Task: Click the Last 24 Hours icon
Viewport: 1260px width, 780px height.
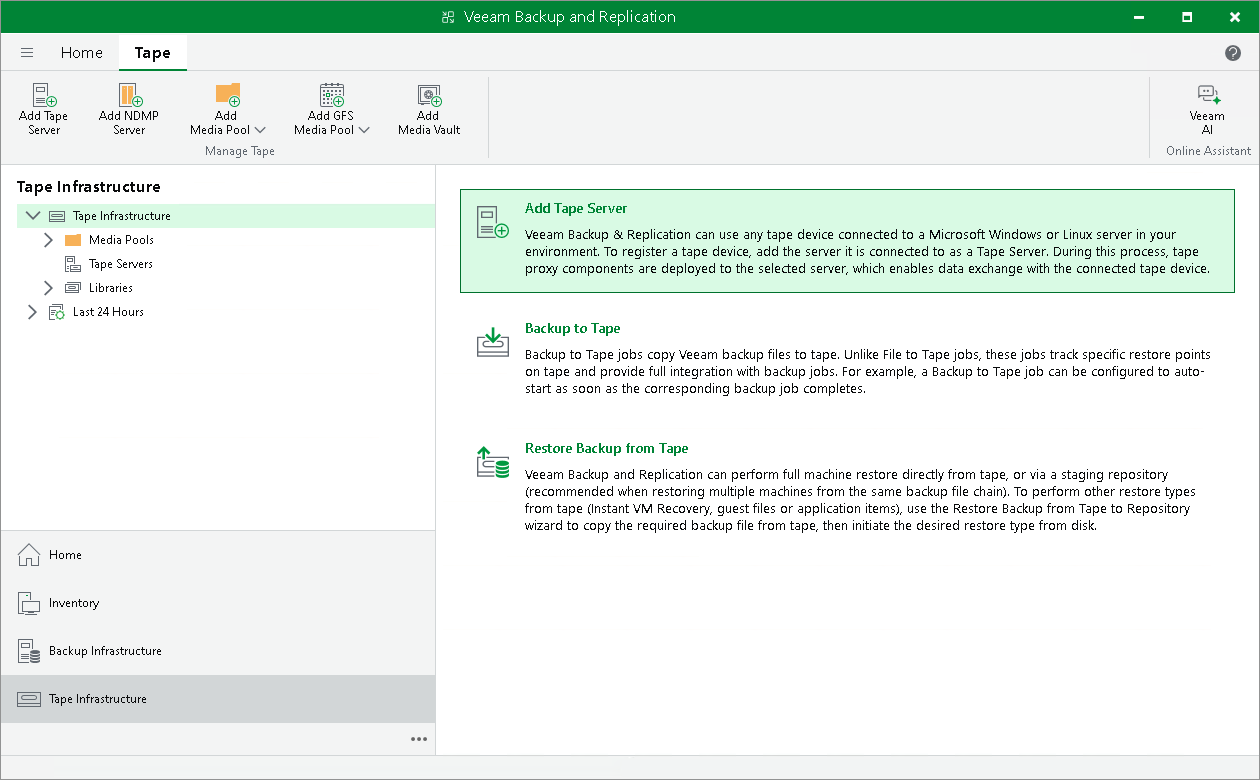Action: tap(57, 312)
